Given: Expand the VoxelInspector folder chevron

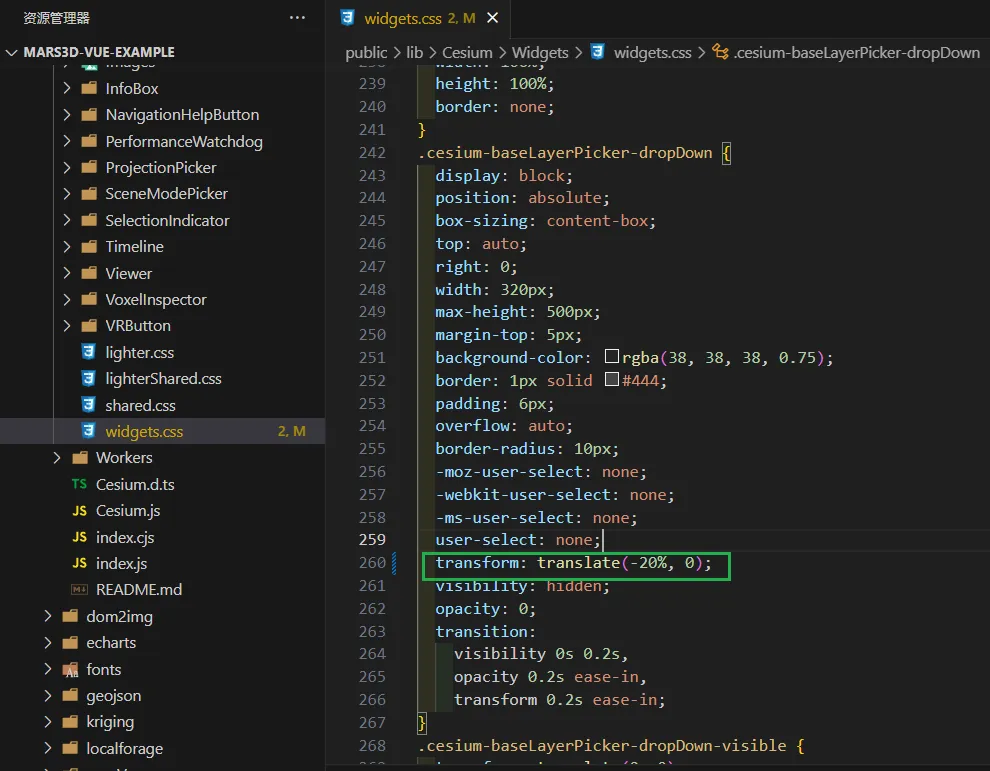Looking at the screenshot, I should pos(67,299).
